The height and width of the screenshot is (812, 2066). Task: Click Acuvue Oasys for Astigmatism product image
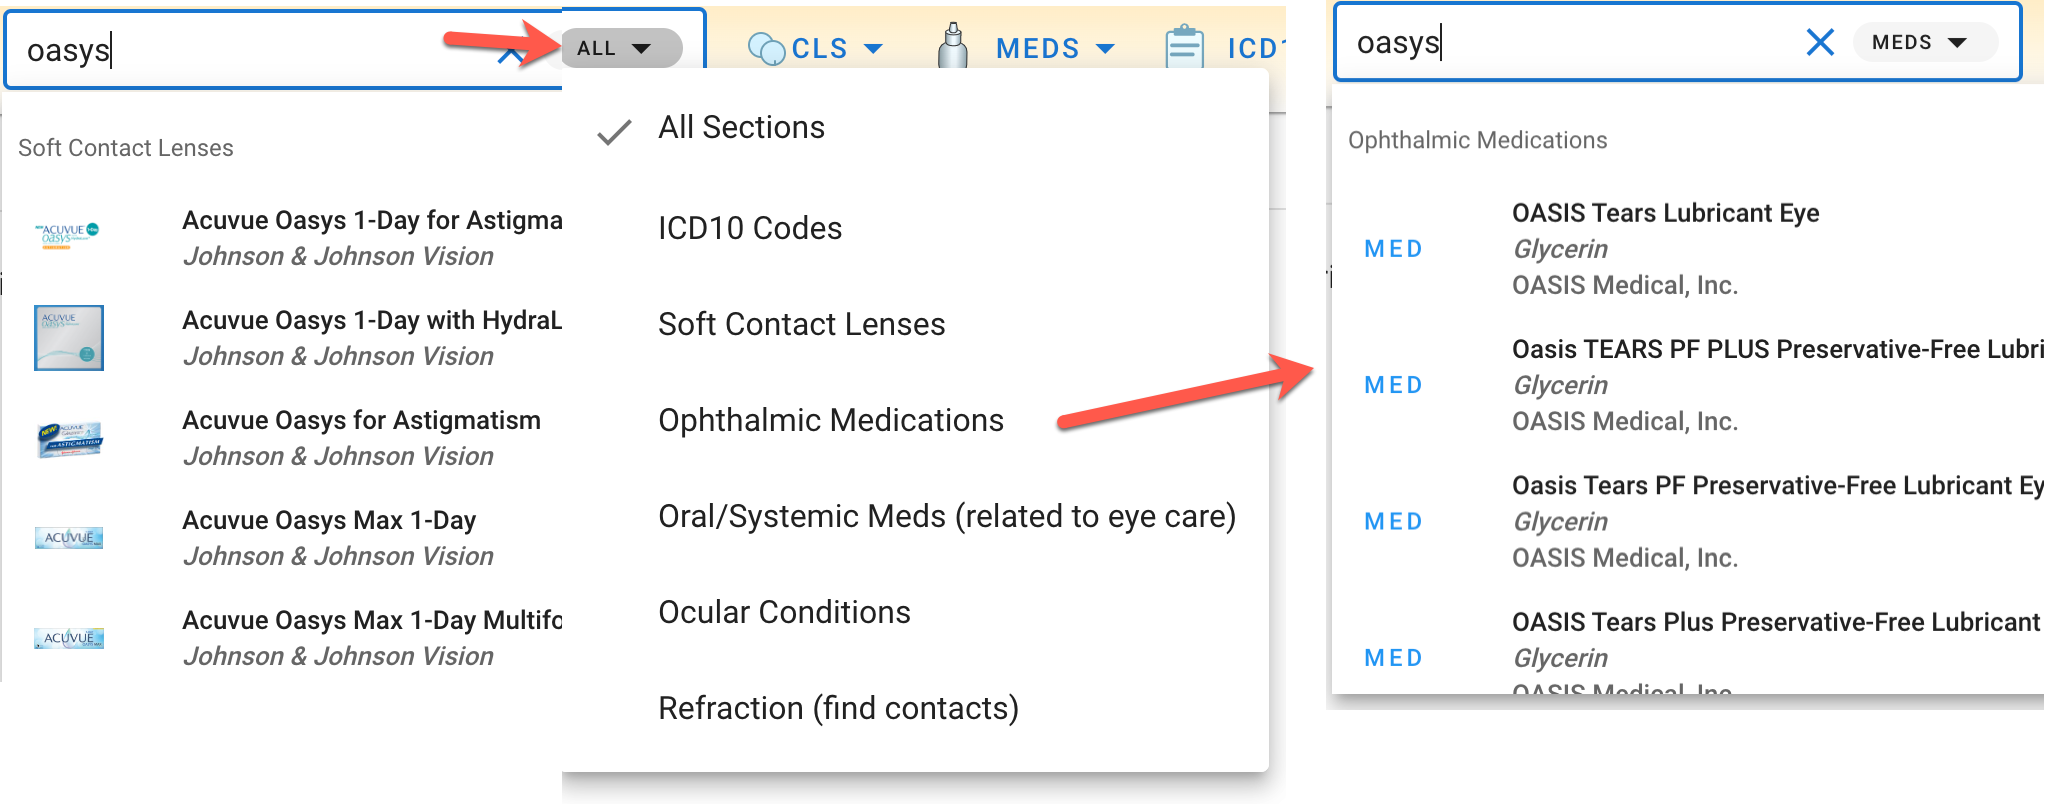tap(68, 438)
